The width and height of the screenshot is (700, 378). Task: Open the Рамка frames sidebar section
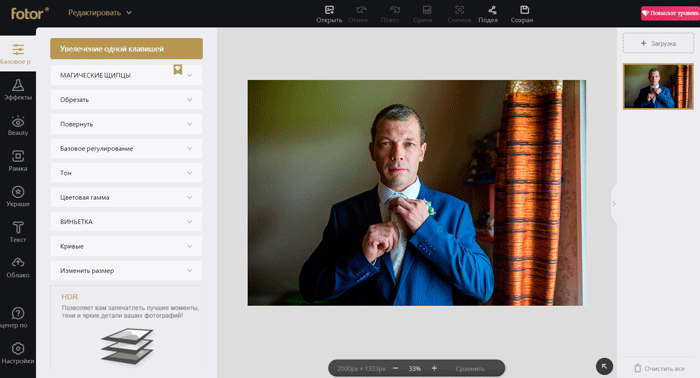[x=18, y=161]
